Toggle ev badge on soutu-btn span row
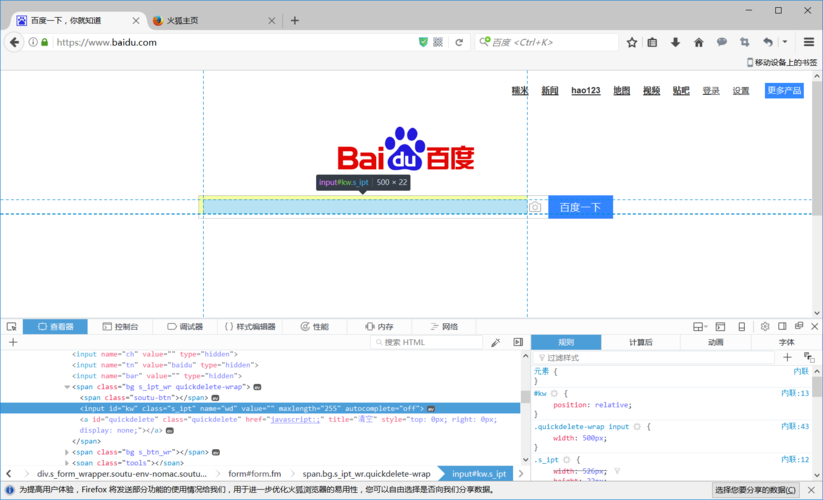 pyautogui.click(x=215, y=398)
